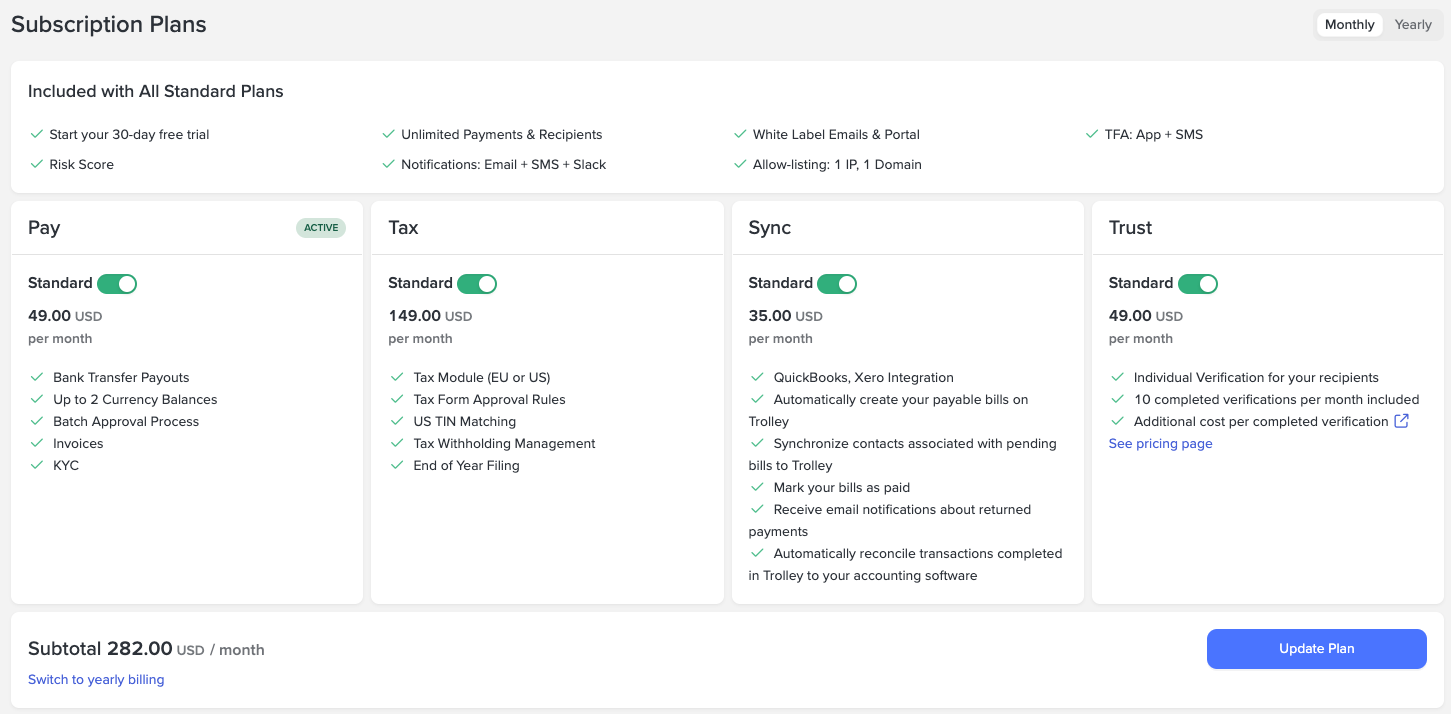Click checkmark beside Batch Approval Process
The height and width of the screenshot is (714, 1451).
coord(37,421)
